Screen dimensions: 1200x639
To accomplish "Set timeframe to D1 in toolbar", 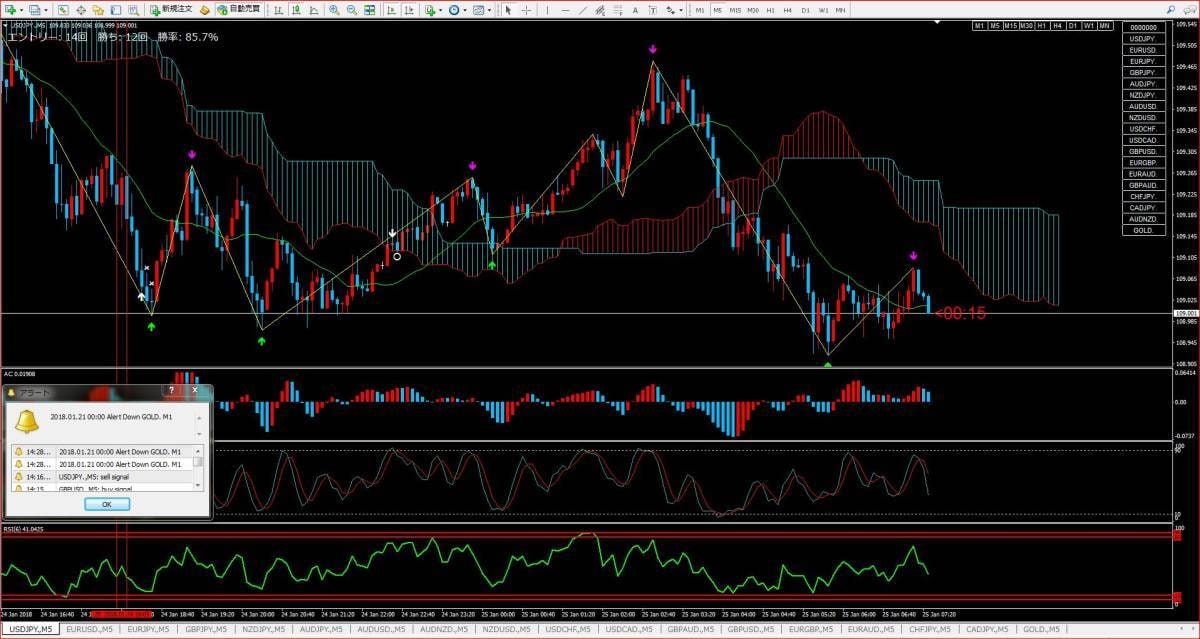I will pos(805,9).
